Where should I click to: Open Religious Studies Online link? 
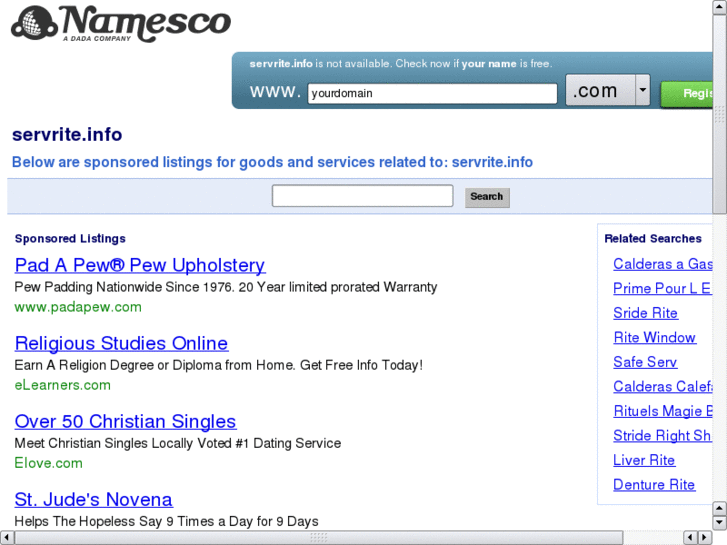[x=121, y=344]
